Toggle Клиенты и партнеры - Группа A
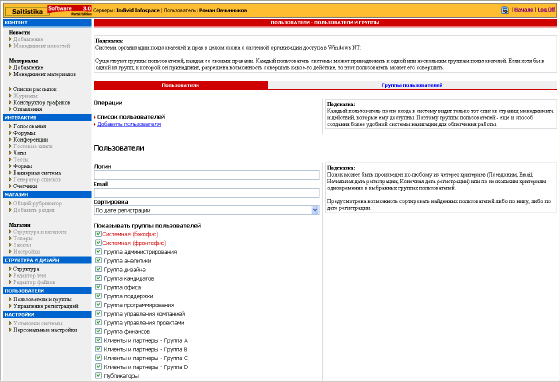Viewport: 560px width, 382px height. coord(98,340)
